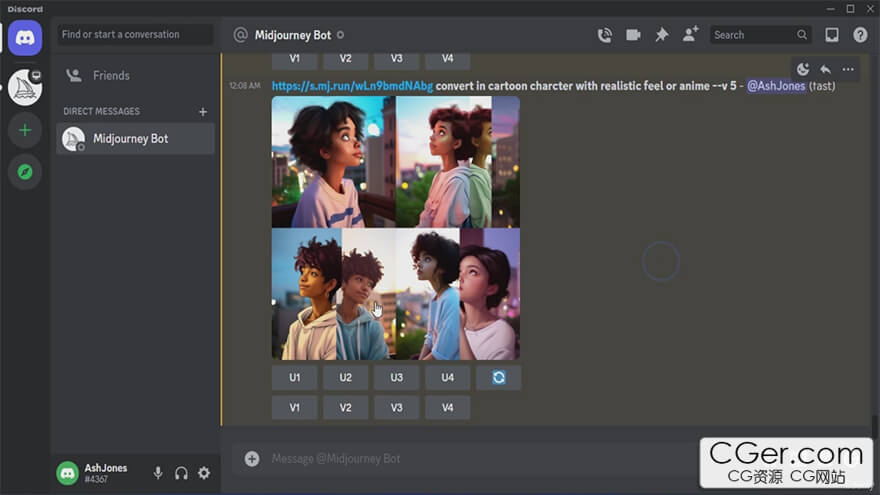880x495 pixels.
Task: Create DM plus icon beside Direct Messages
Action: [x=203, y=112]
